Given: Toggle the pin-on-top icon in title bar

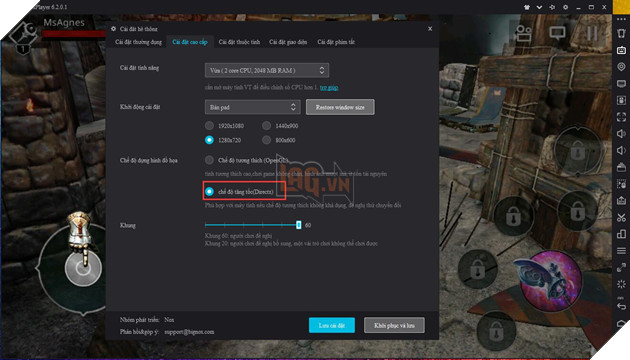Looking at the screenshot, I should tap(552, 7).
